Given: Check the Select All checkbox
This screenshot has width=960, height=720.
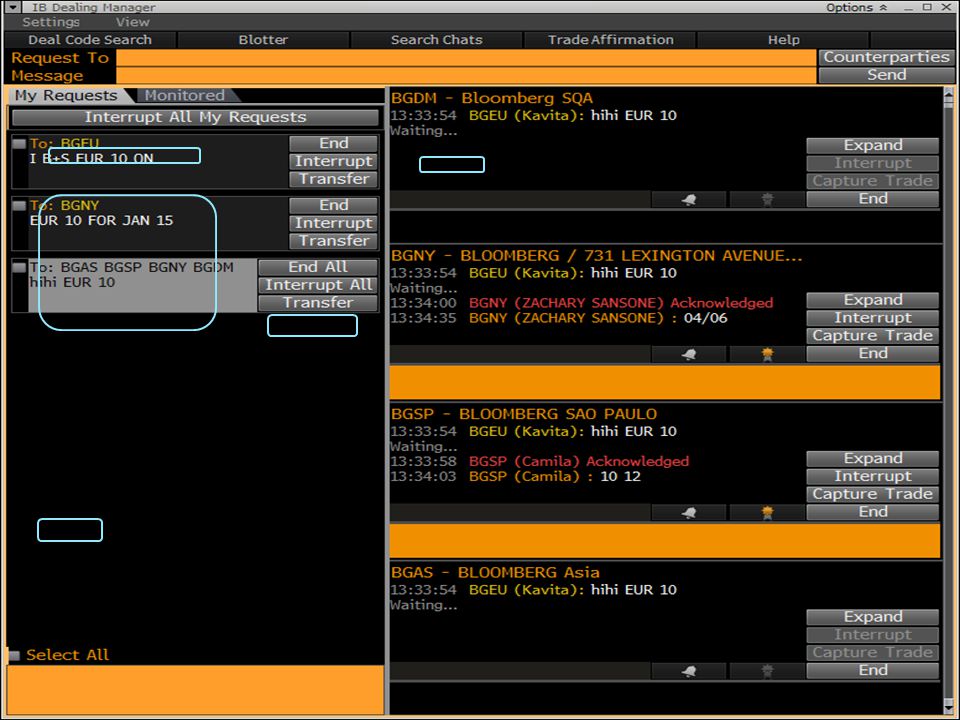Looking at the screenshot, I should (x=15, y=655).
